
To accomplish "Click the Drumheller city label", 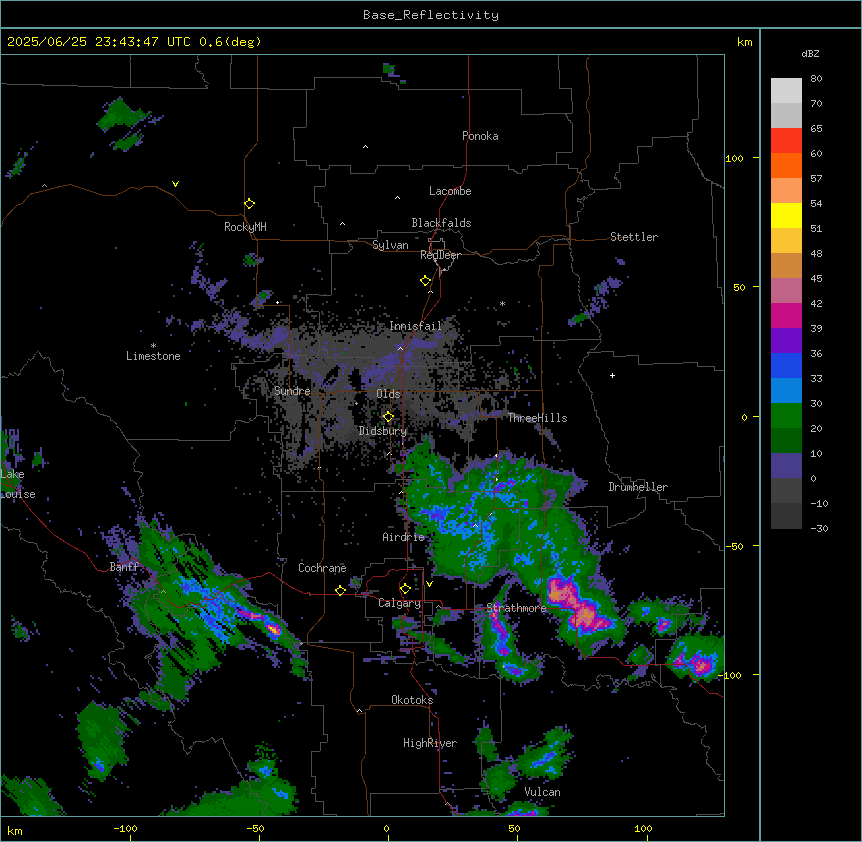I will 638,487.
